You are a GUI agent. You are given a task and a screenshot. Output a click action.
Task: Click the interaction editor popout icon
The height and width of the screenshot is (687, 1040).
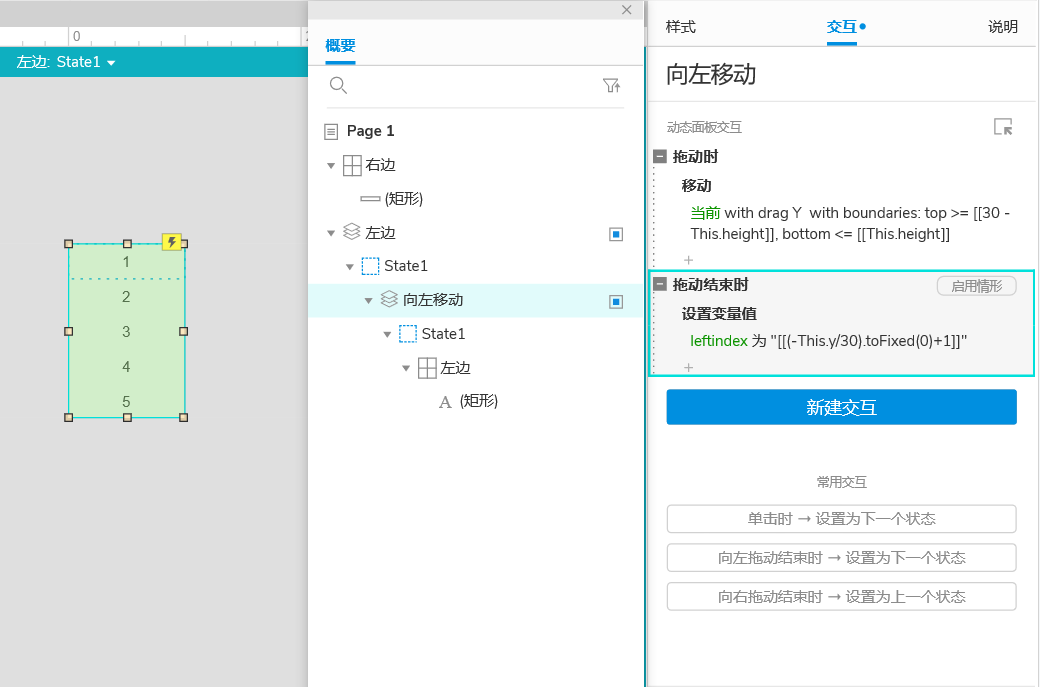(1003, 126)
